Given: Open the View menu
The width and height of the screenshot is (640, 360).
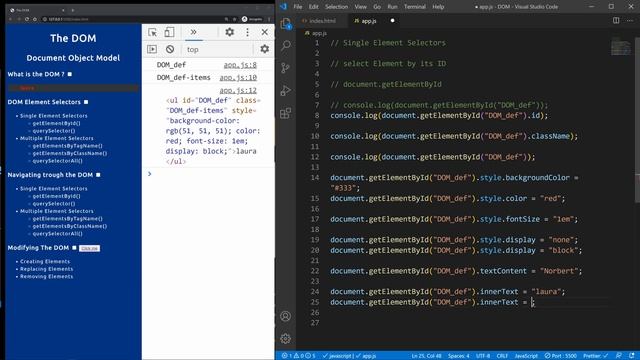Looking at the screenshot, I should point(360,7).
